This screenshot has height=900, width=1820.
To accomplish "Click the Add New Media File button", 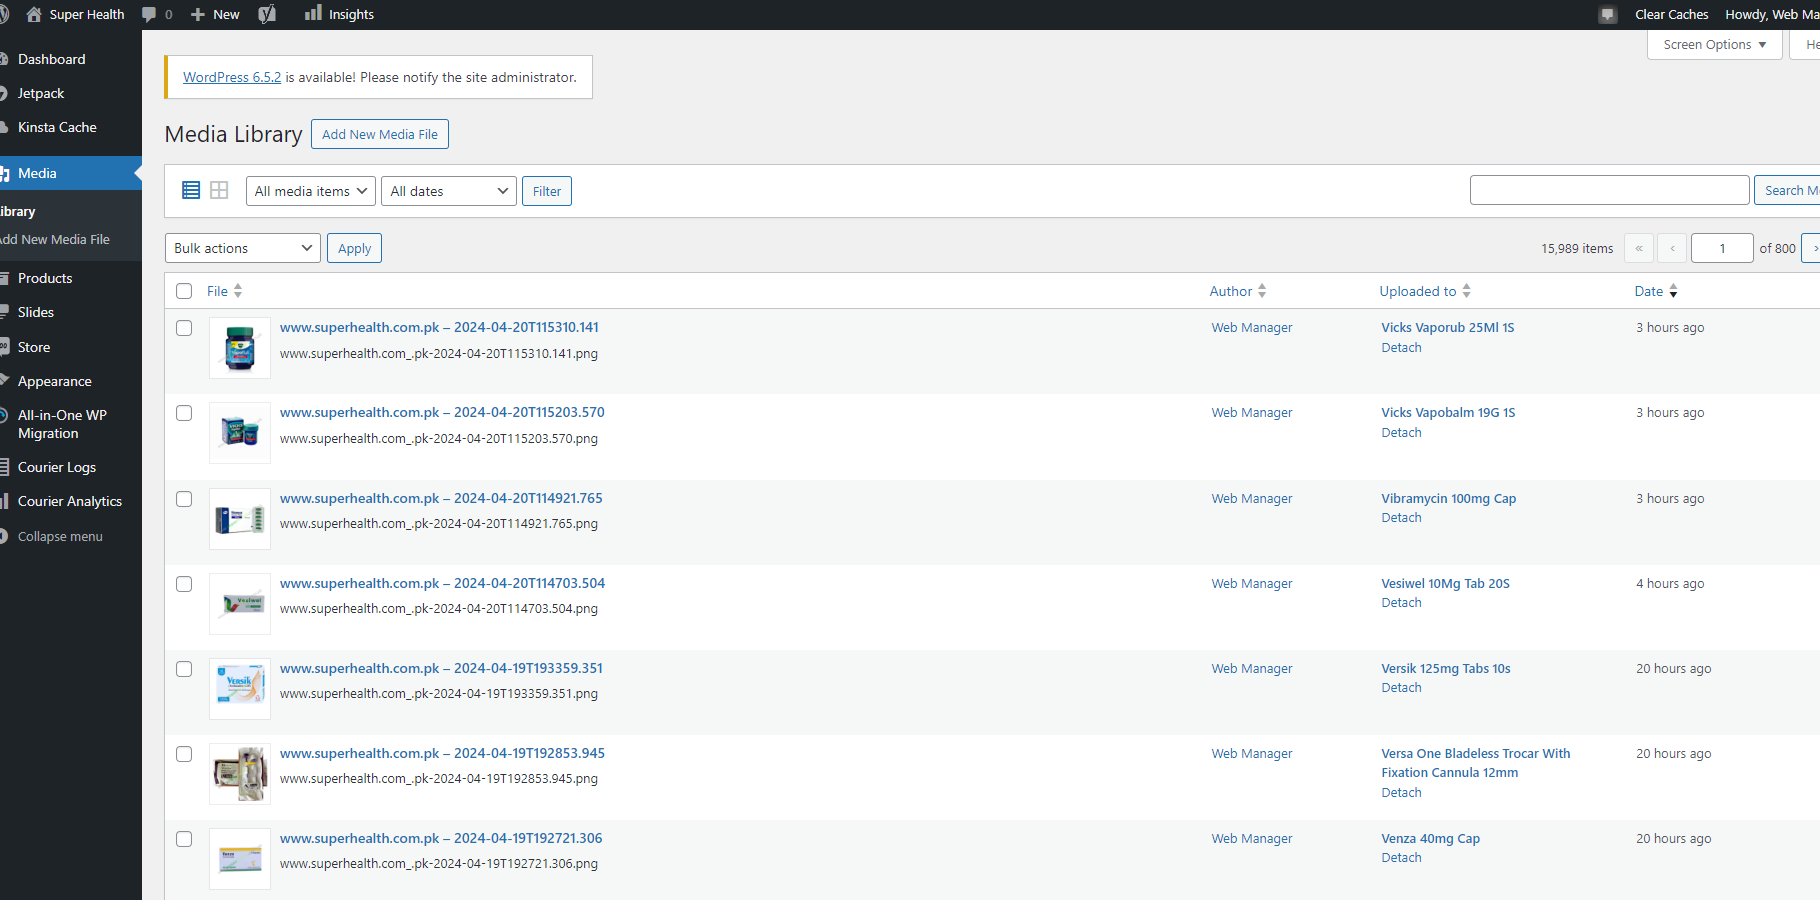I will [379, 133].
